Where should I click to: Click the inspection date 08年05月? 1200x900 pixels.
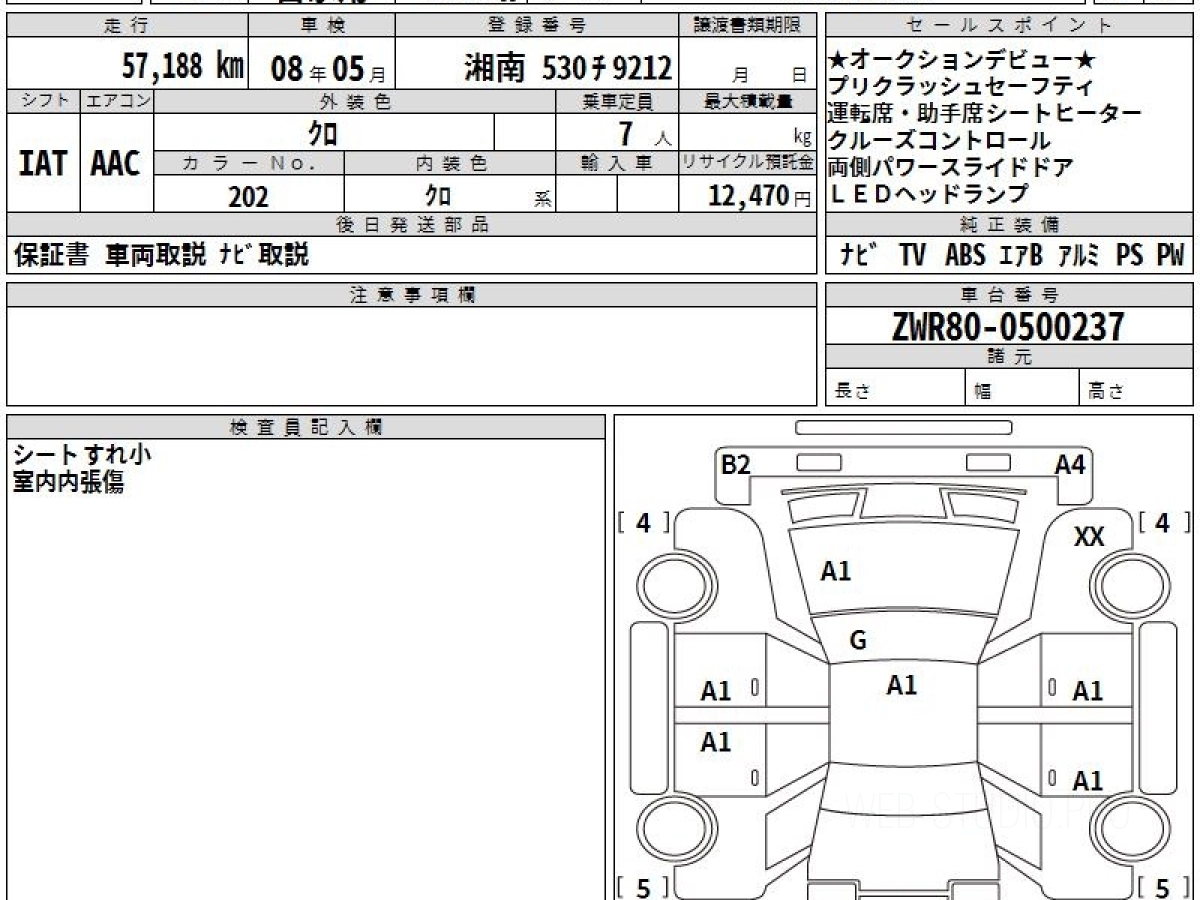click(327, 69)
